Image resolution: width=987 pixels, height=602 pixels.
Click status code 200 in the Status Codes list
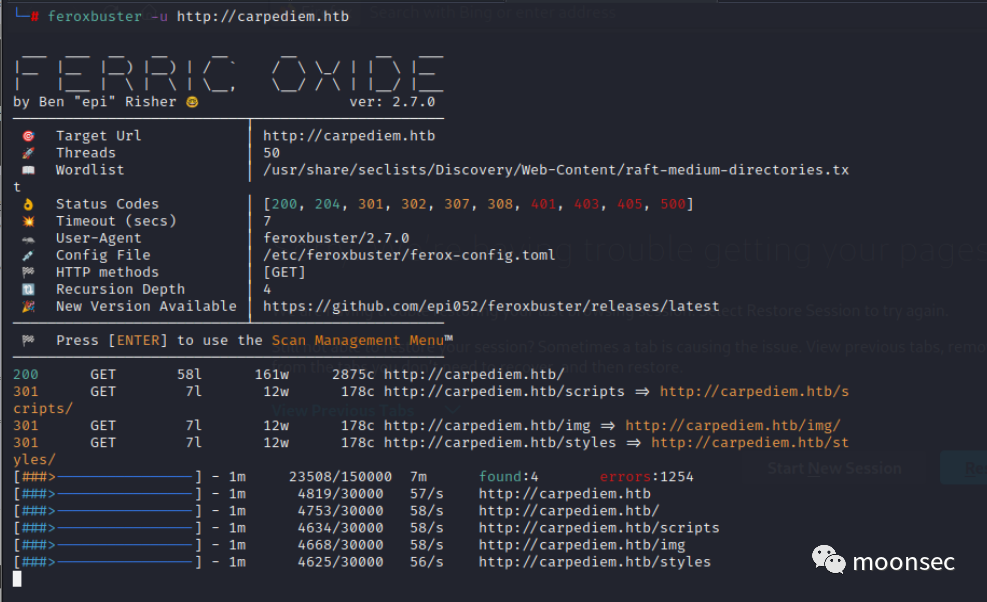pyautogui.click(x=284, y=204)
